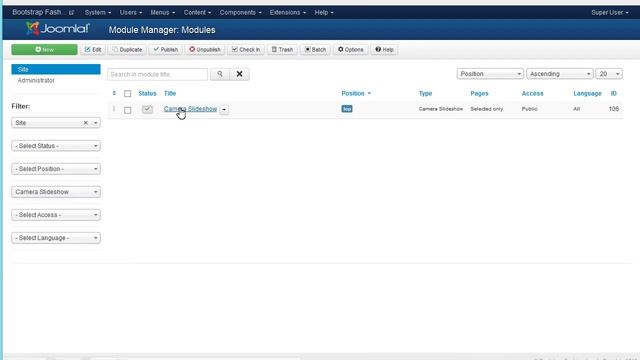Viewport: 640px width, 360px height.
Task: Clear the Site filter selection X
Action: 86,122
